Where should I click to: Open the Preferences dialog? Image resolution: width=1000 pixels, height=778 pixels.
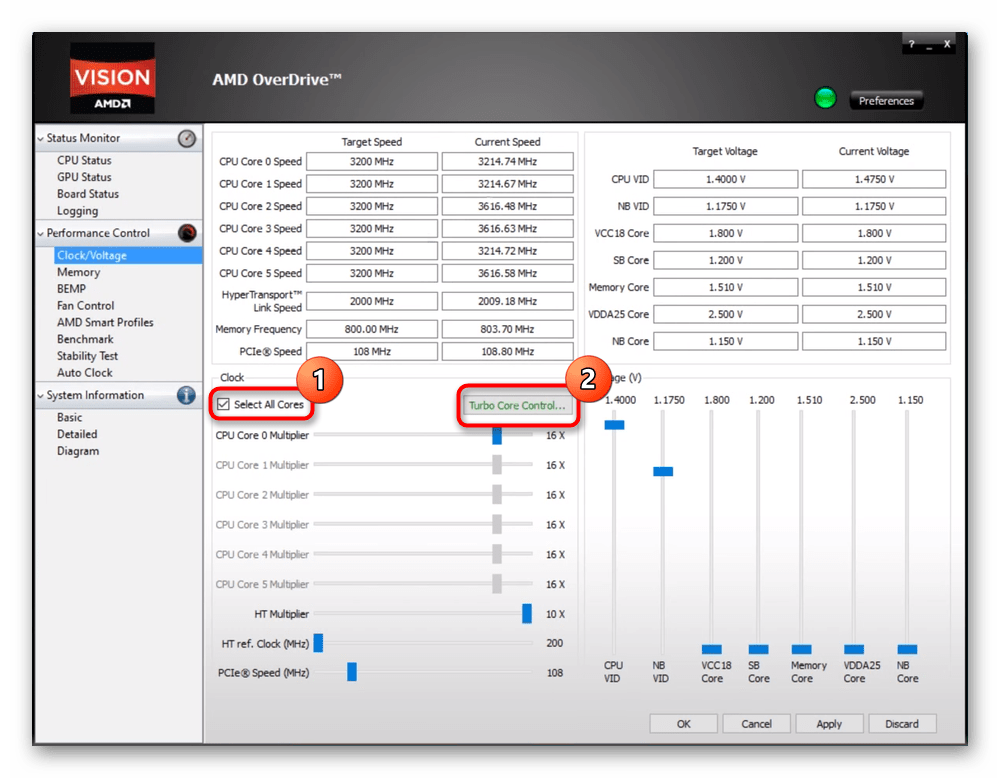tap(886, 101)
